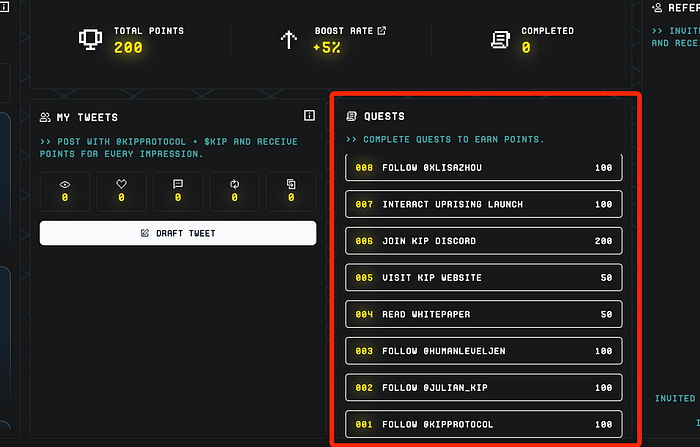Start quest 005 Visit KIP Website
The image size is (700, 447).
coord(484,277)
